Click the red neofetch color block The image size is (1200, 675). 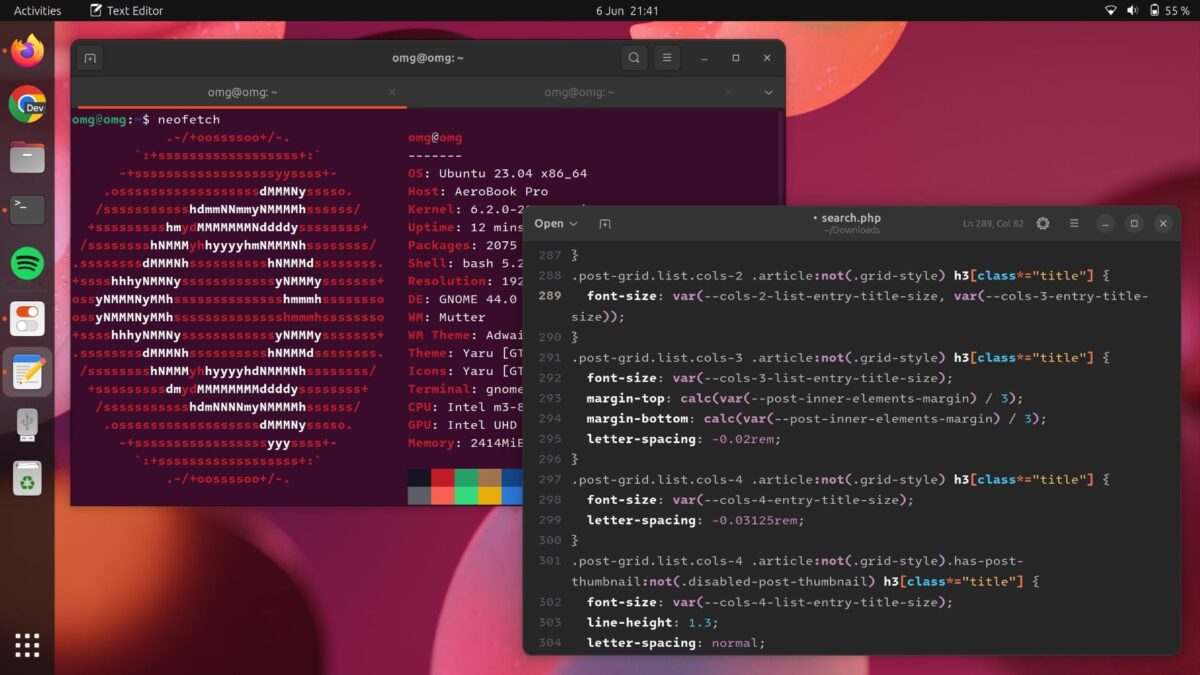(x=443, y=477)
